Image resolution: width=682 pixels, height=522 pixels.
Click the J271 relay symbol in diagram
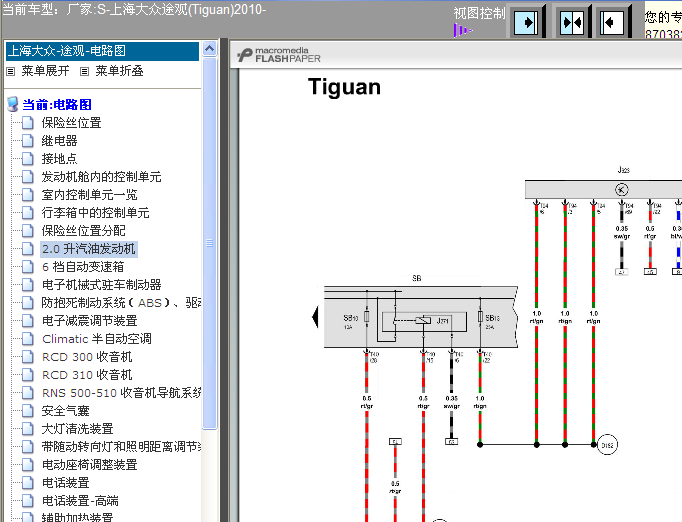tap(423, 321)
